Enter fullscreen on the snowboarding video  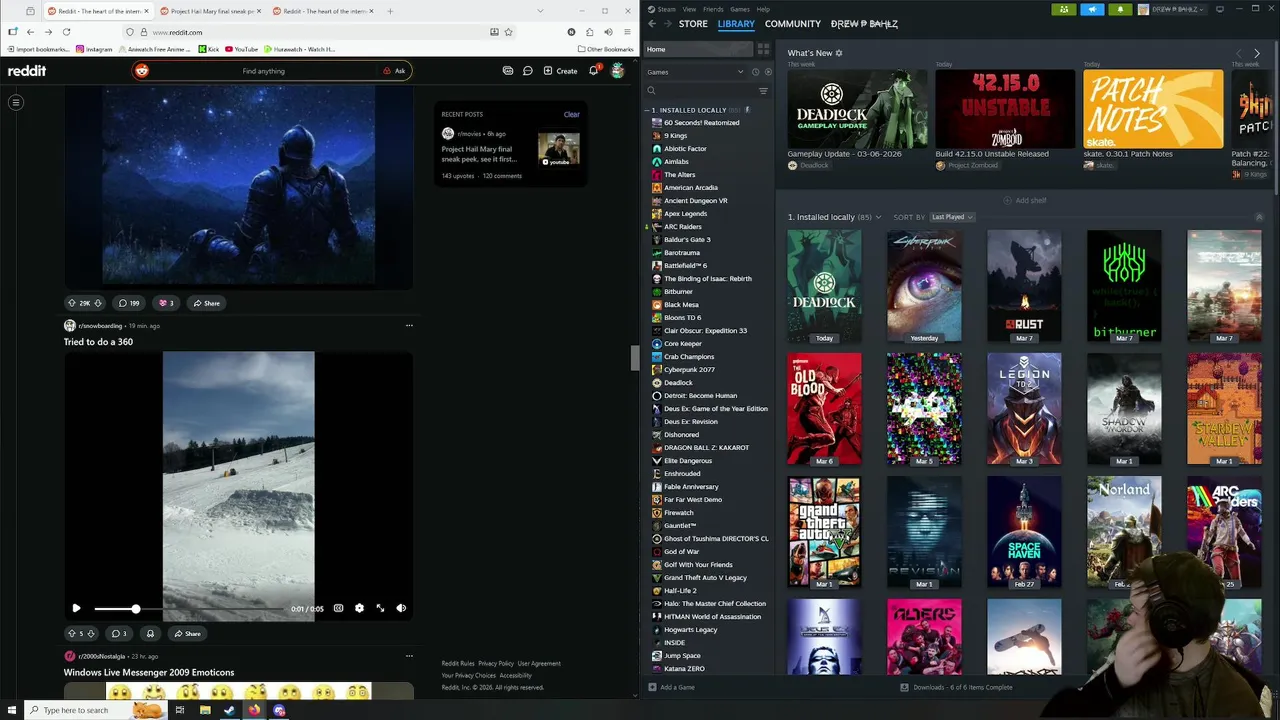coord(380,608)
